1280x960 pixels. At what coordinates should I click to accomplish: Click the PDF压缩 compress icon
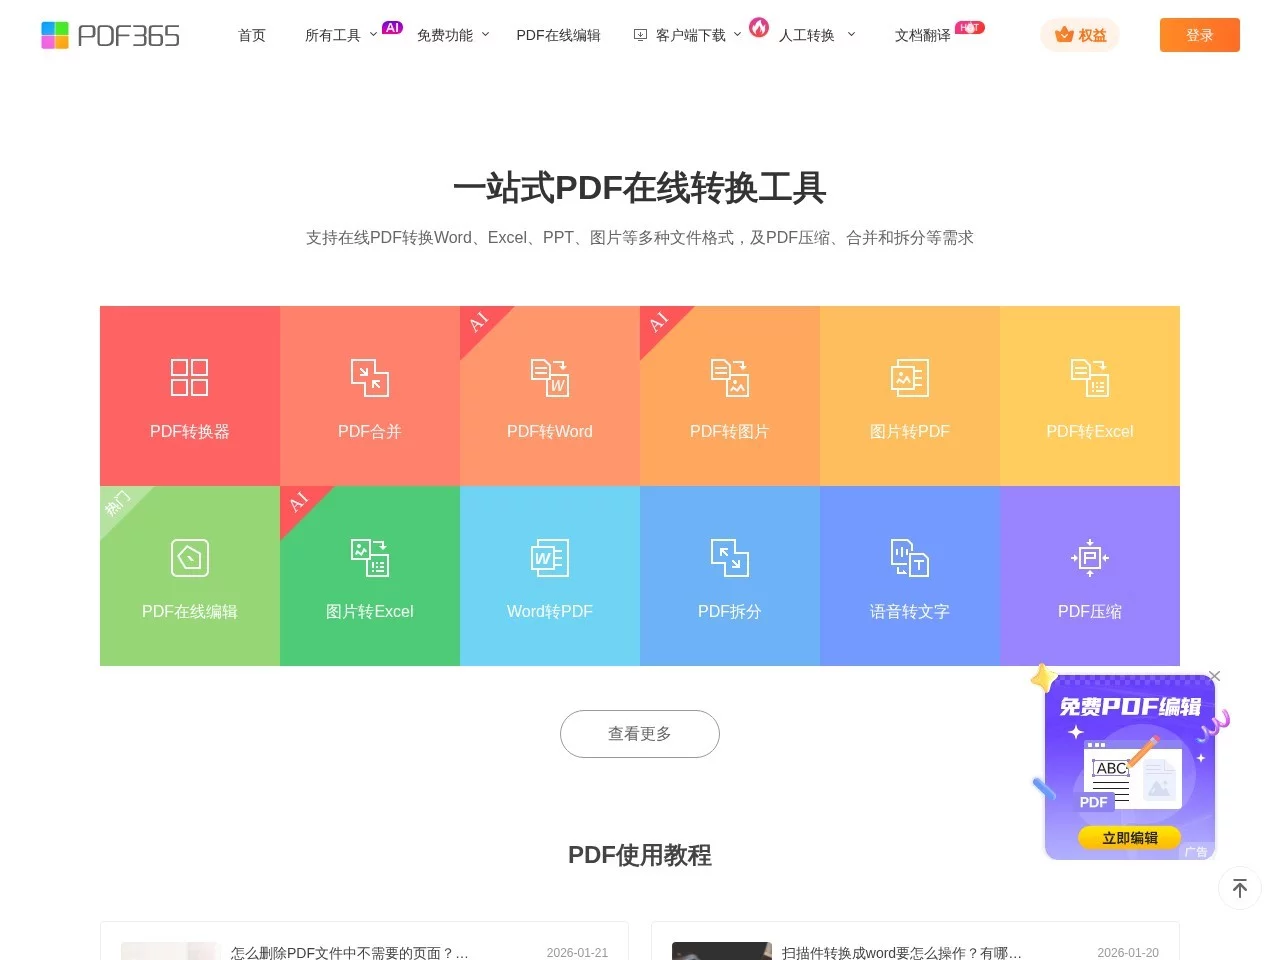pos(1089,557)
